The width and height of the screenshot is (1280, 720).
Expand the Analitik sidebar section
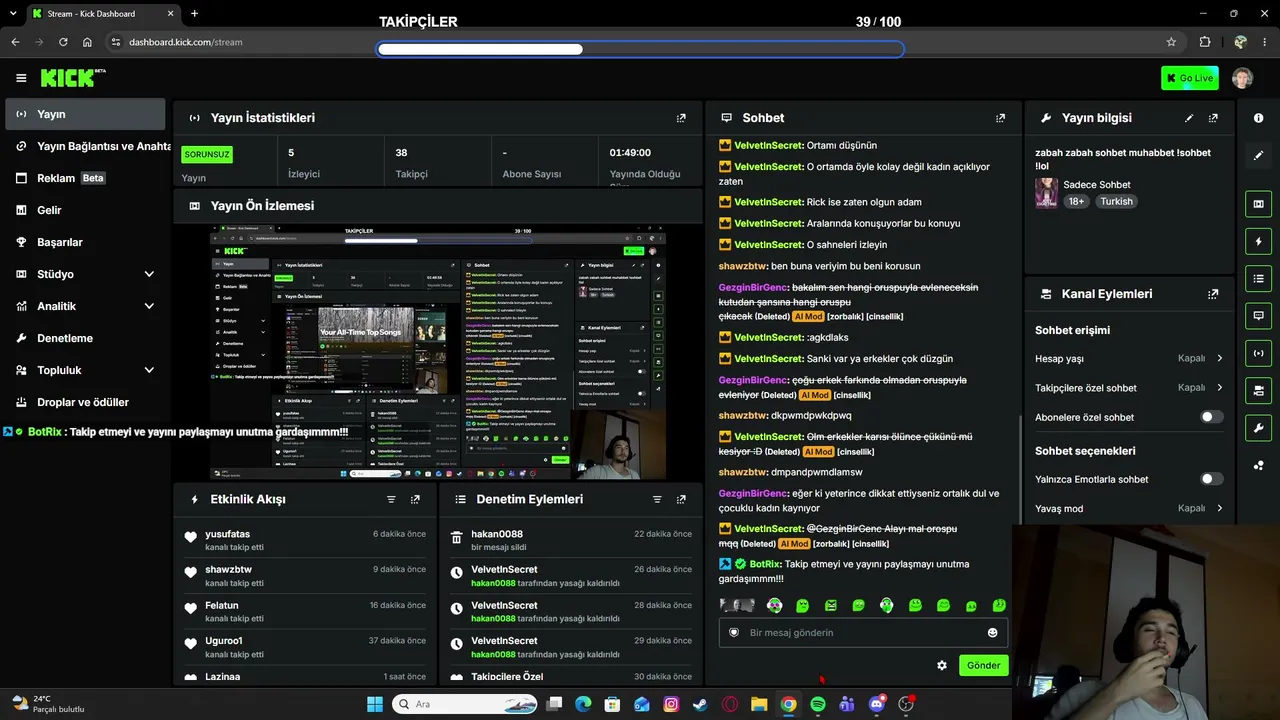85,306
